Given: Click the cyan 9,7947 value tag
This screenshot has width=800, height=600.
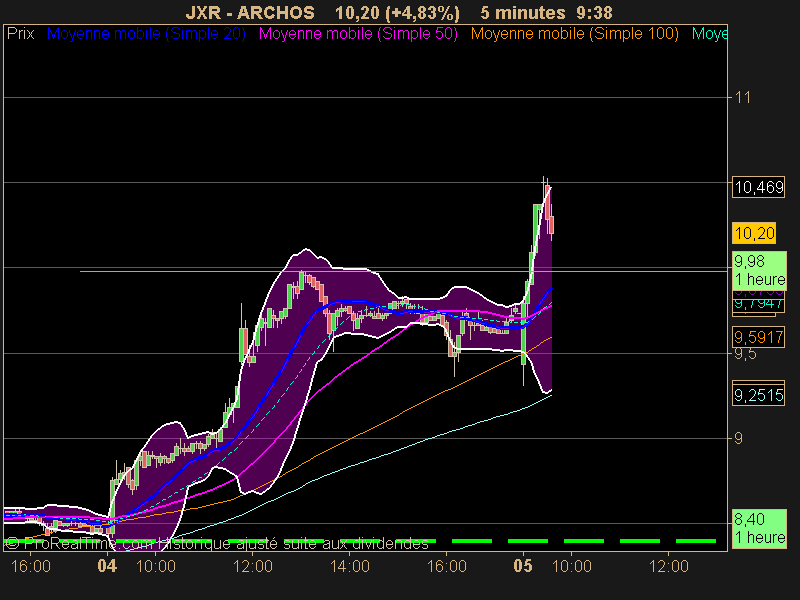Looking at the screenshot, I should pos(758,304).
